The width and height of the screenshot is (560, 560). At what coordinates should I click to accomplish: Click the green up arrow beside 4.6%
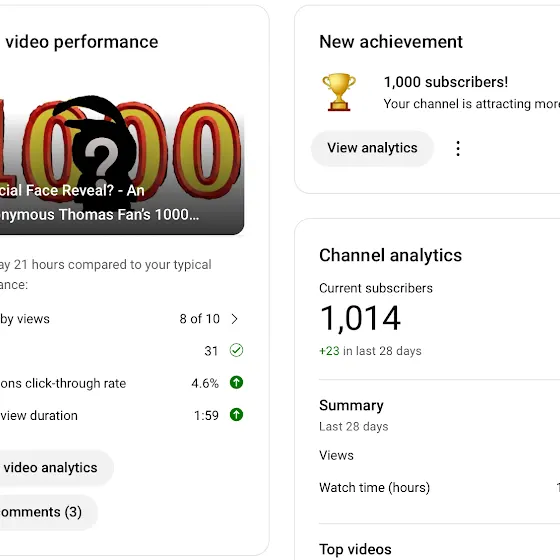point(236,382)
